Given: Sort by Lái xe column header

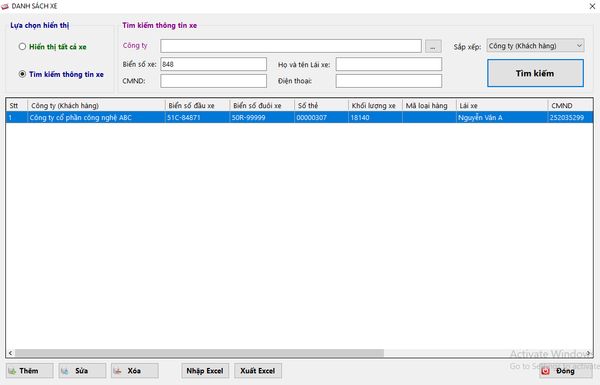Looking at the screenshot, I should click(x=502, y=106).
